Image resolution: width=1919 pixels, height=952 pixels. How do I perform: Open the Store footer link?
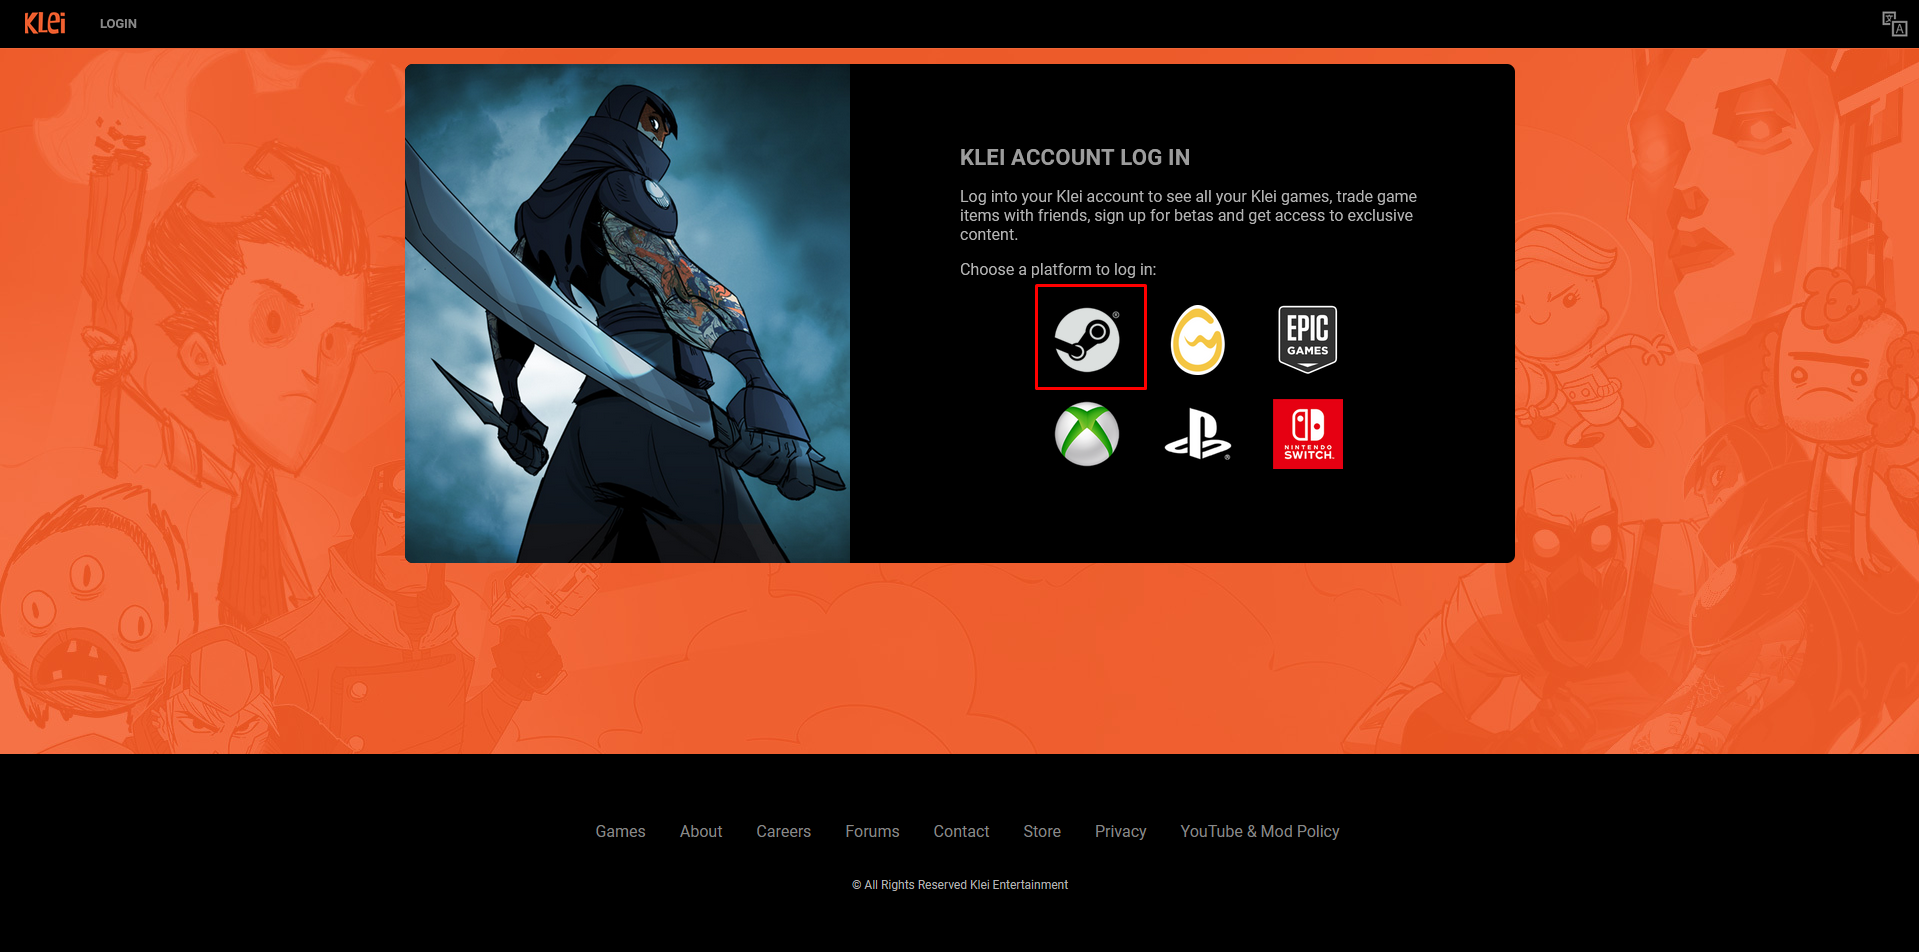click(x=1042, y=831)
